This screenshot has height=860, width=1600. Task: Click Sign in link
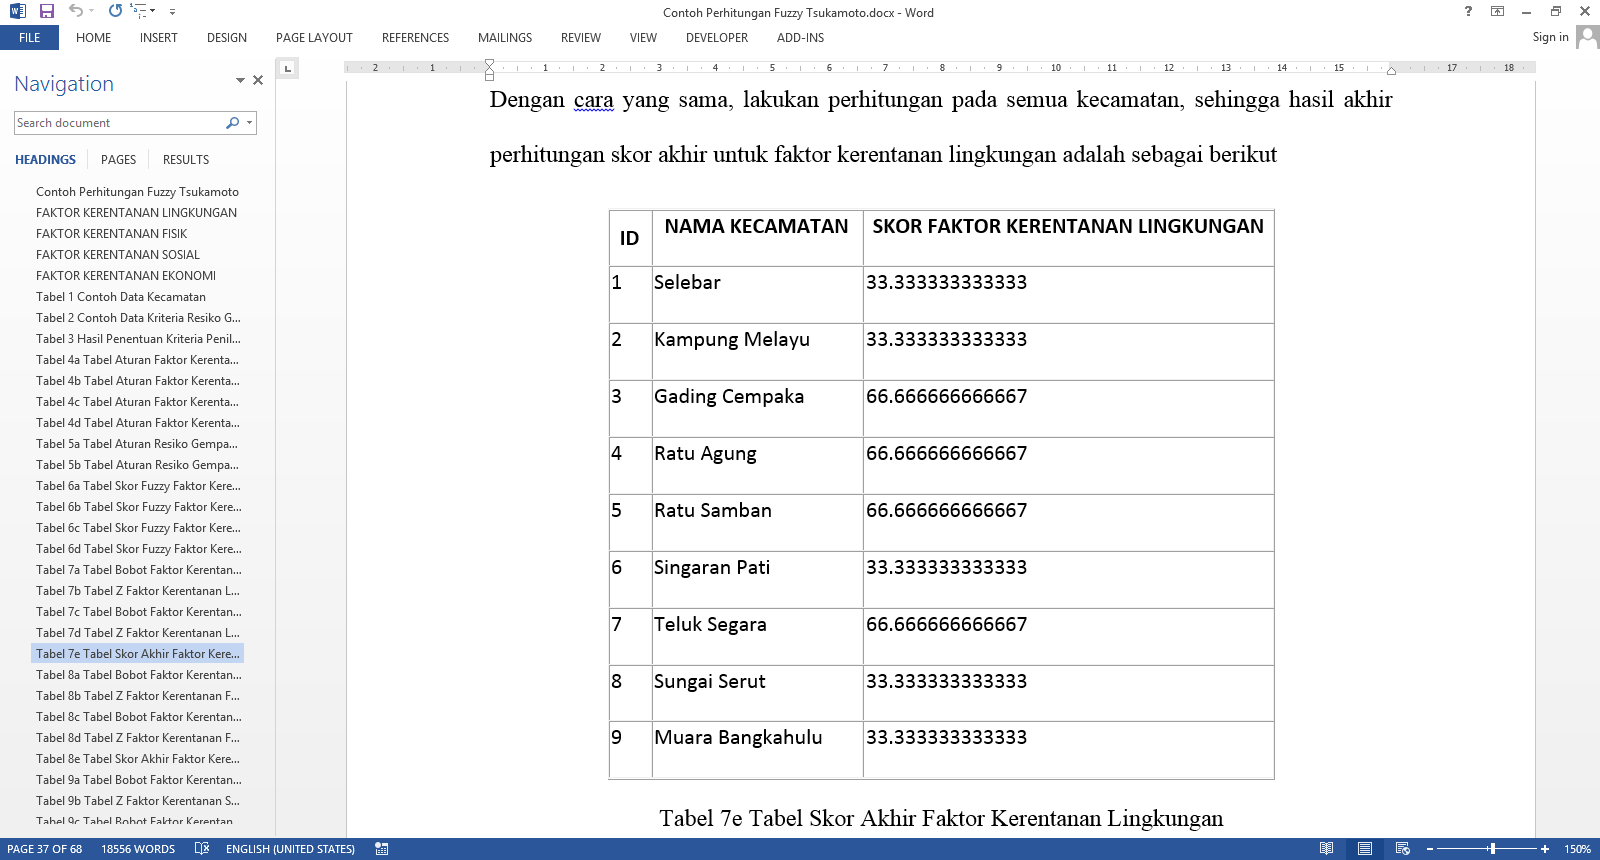point(1550,37)
